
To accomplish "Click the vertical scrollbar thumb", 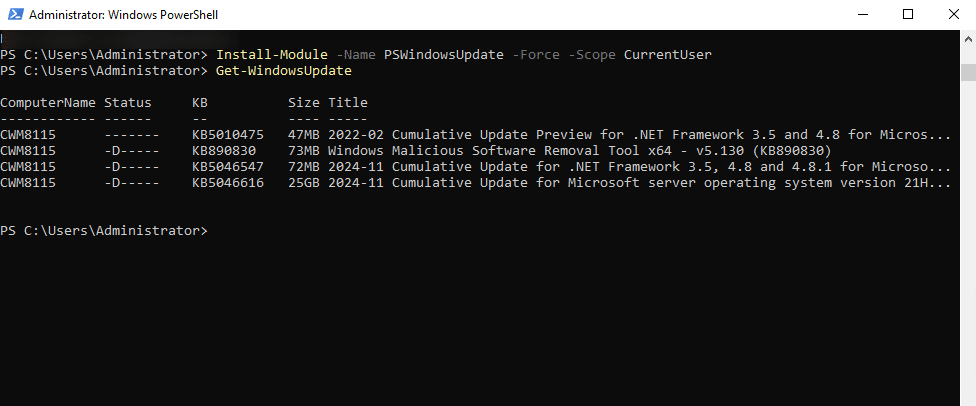I will pos(968,72).
